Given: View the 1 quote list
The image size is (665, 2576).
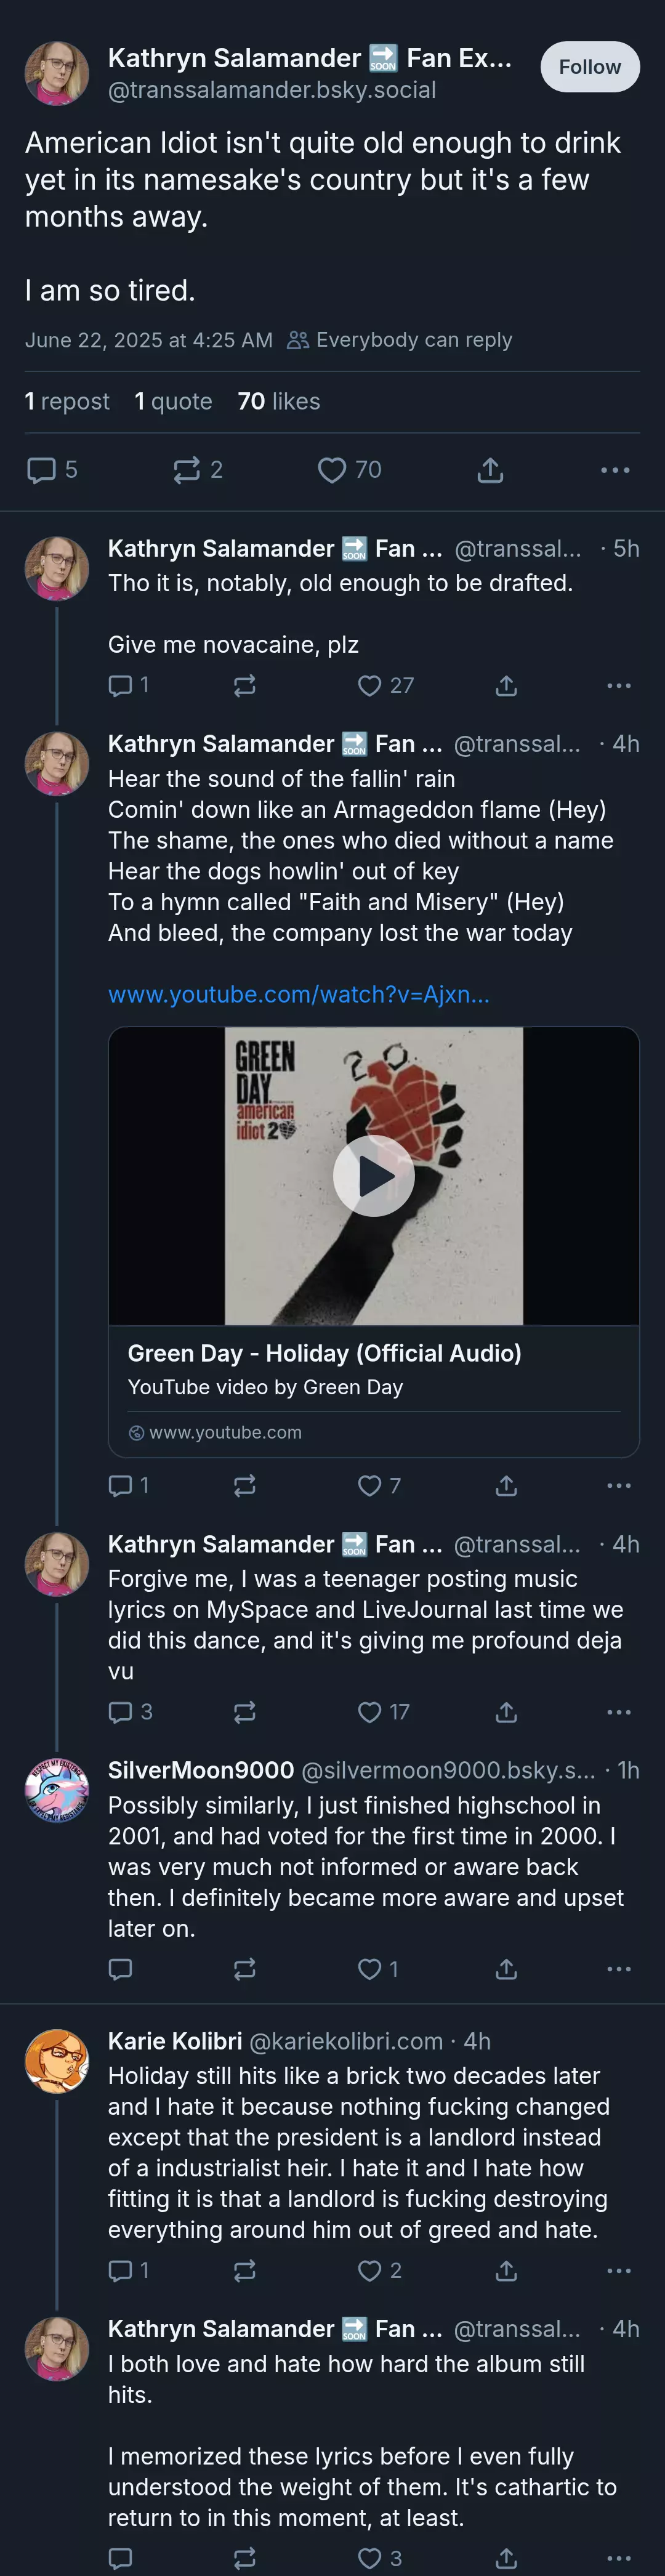Looking at the screenshot, I should pyautogui.click(x=174, y=401).
